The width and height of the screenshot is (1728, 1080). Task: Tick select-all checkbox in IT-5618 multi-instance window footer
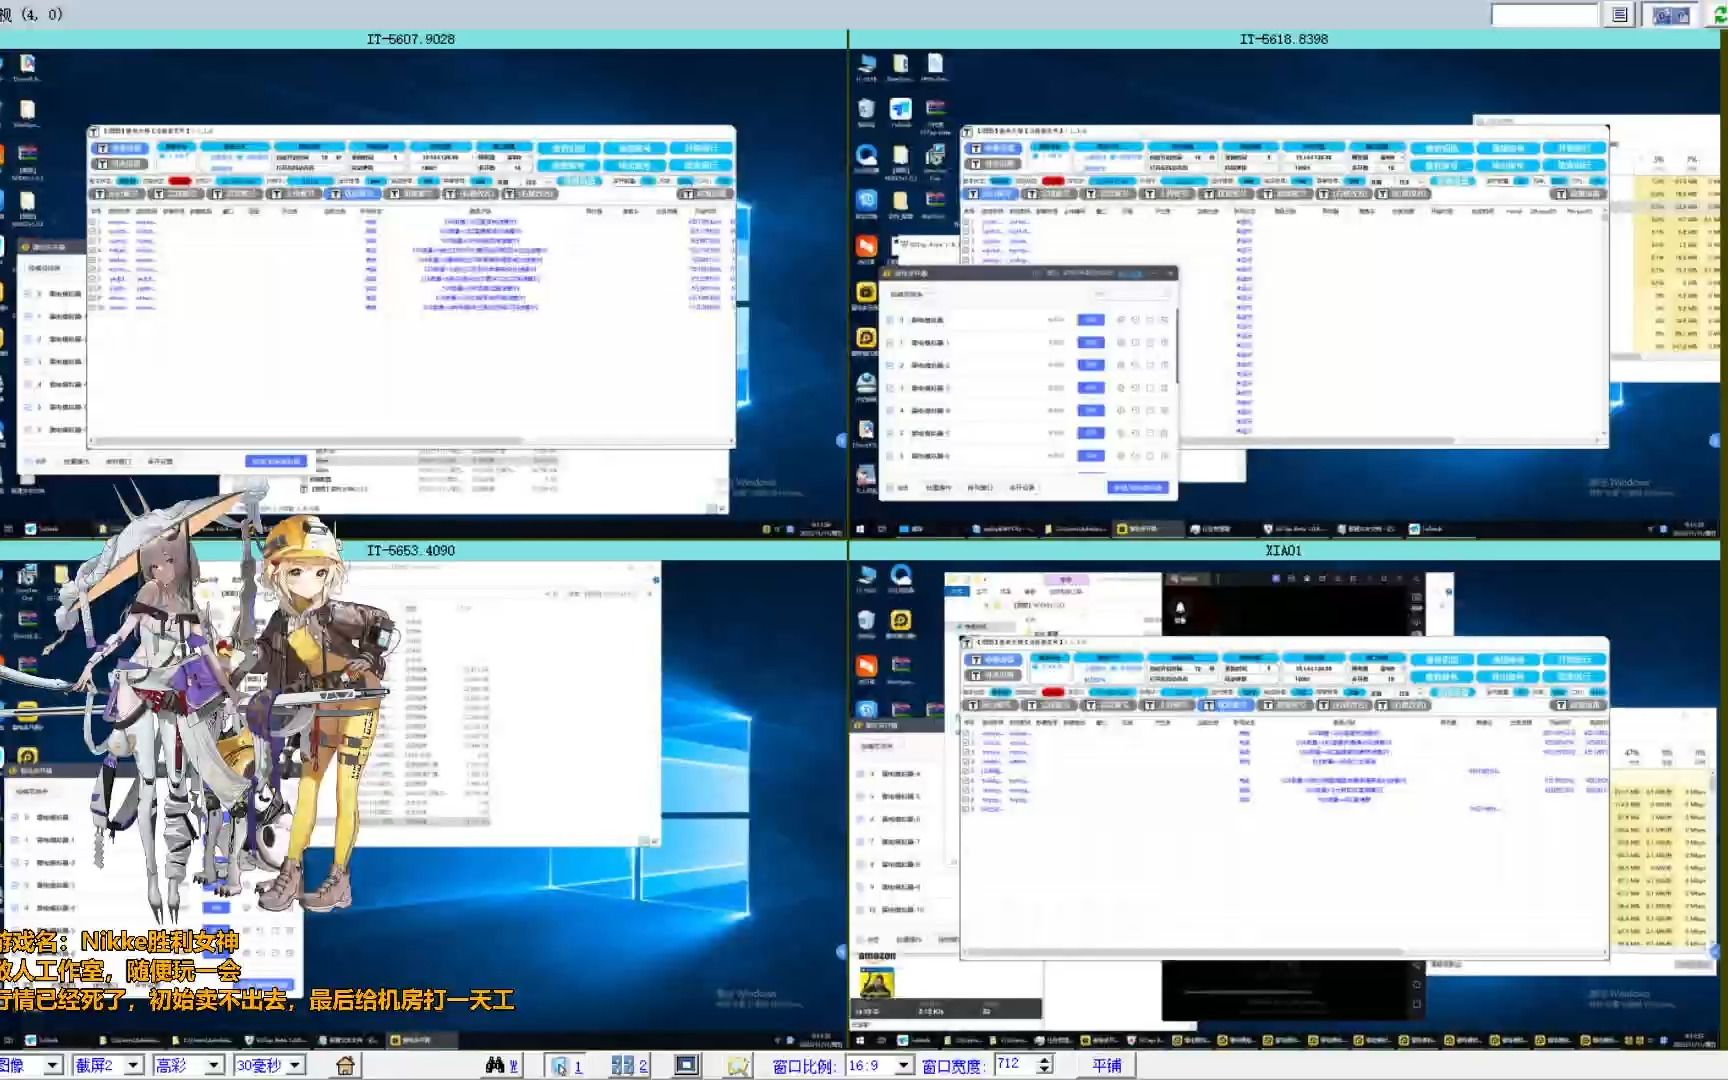click(890, 488)
